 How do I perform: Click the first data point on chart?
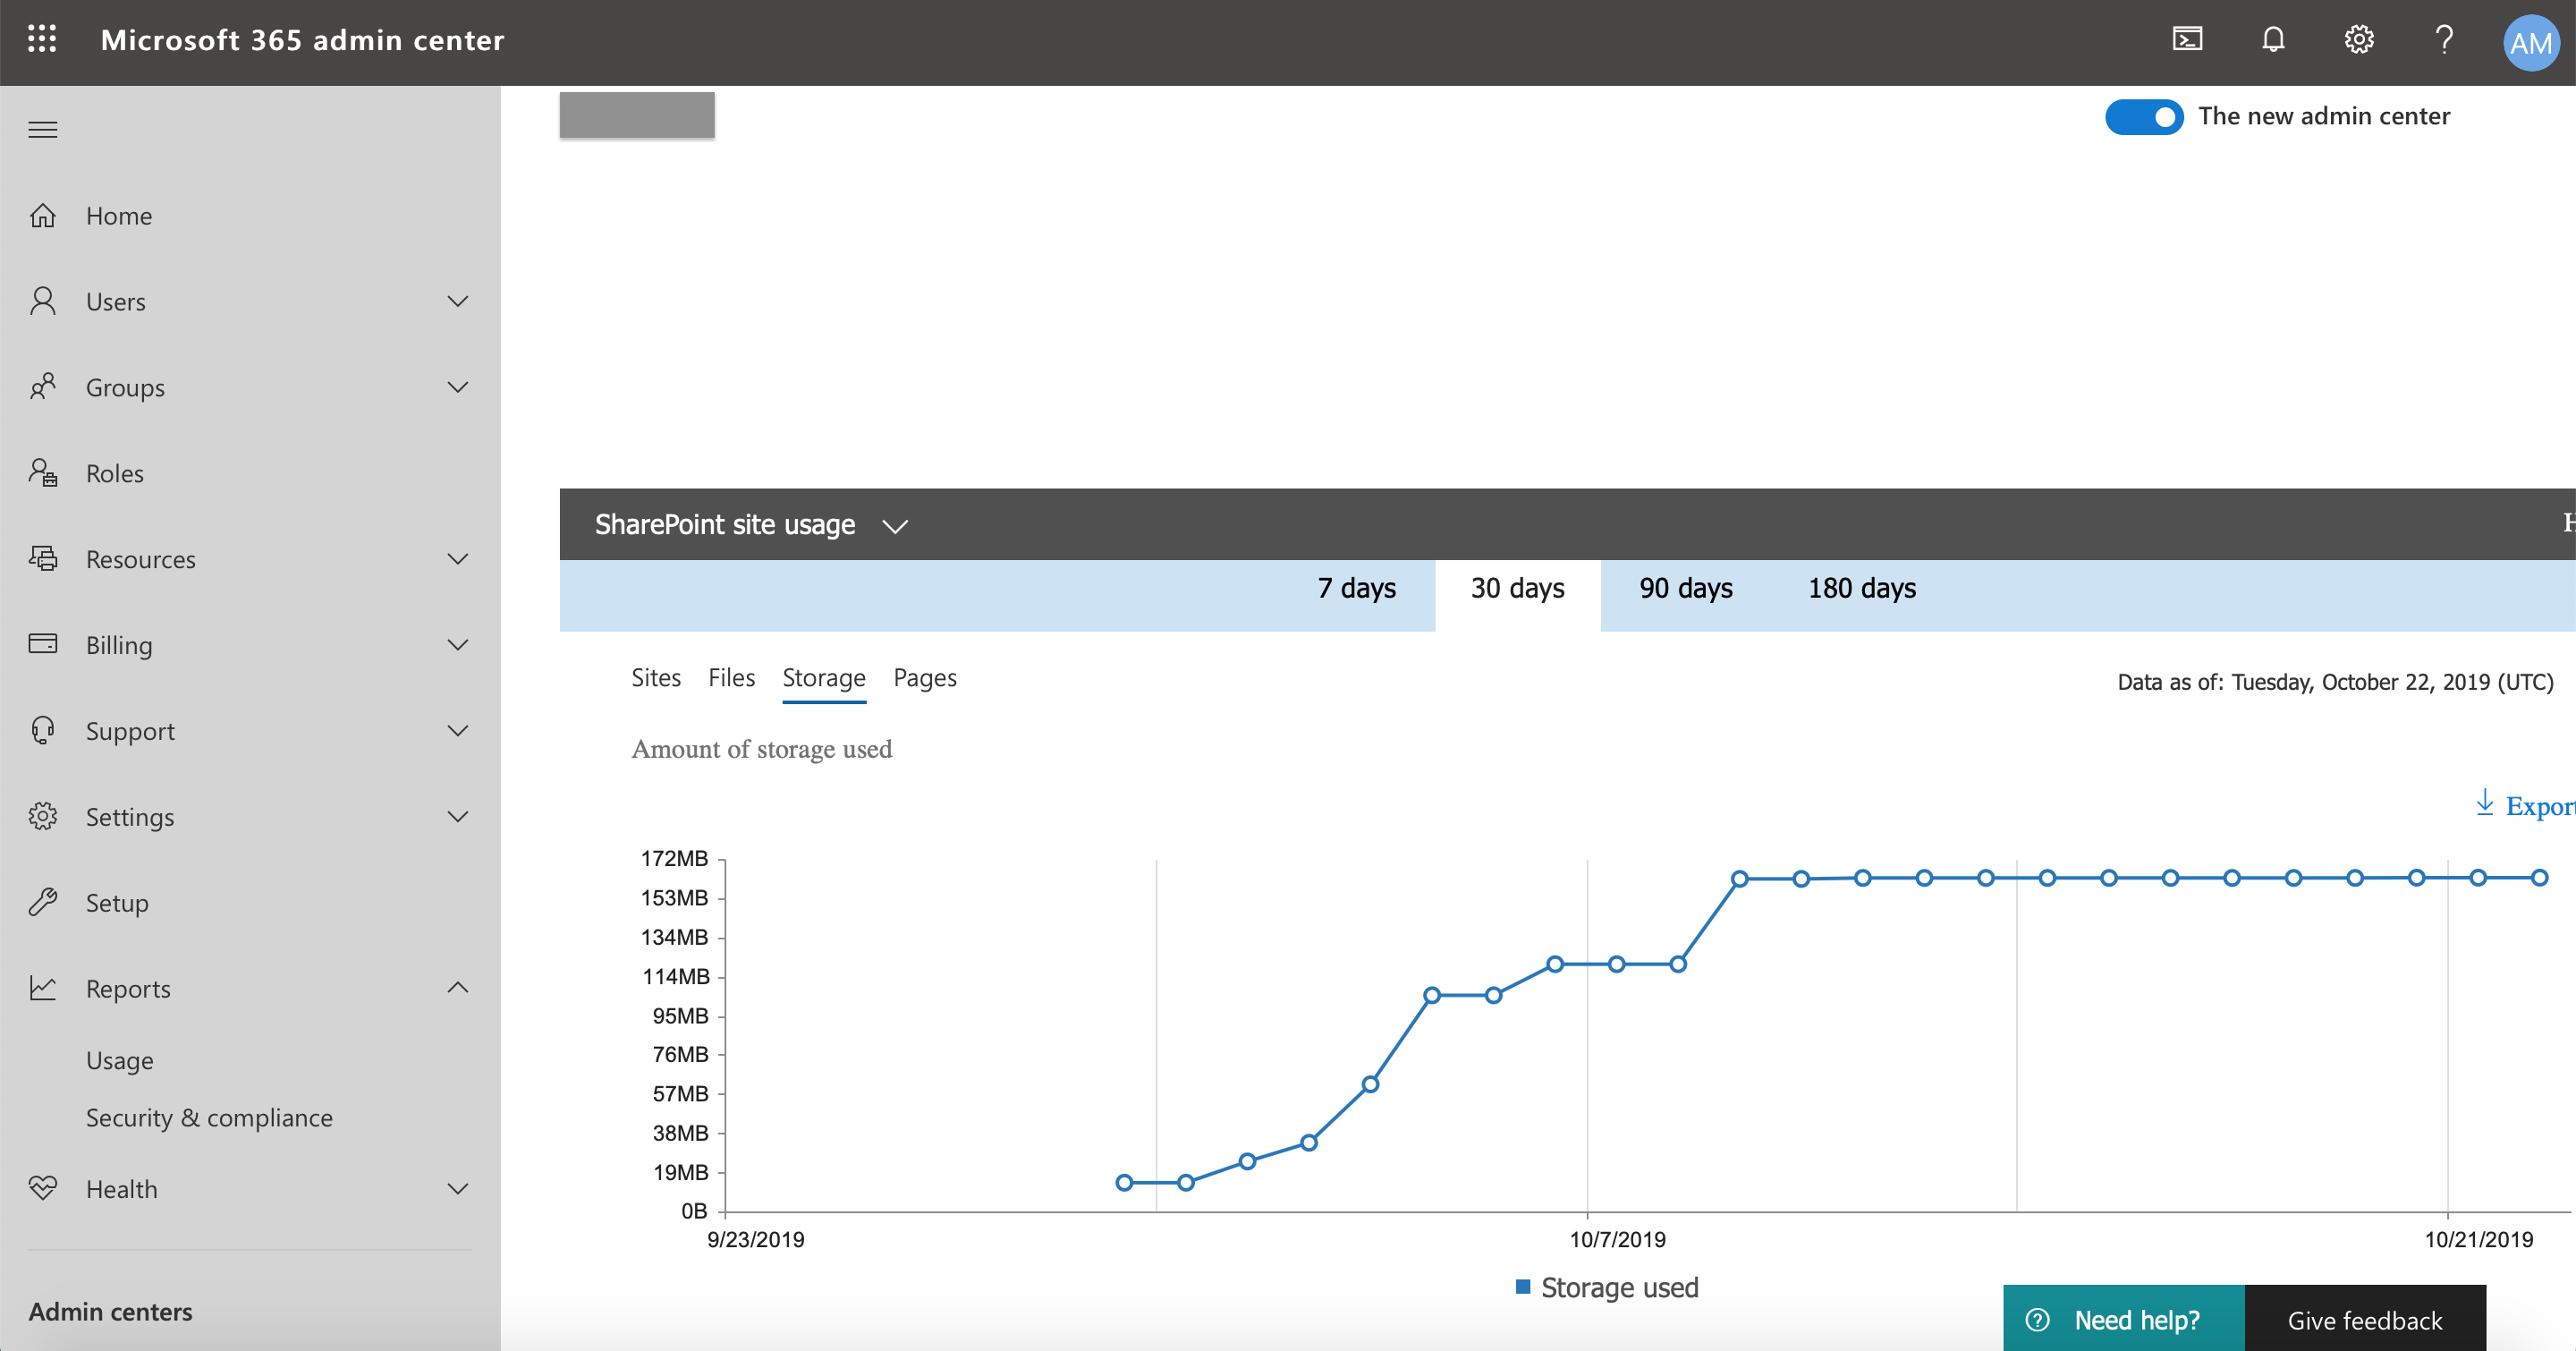pos(1124,1183)
